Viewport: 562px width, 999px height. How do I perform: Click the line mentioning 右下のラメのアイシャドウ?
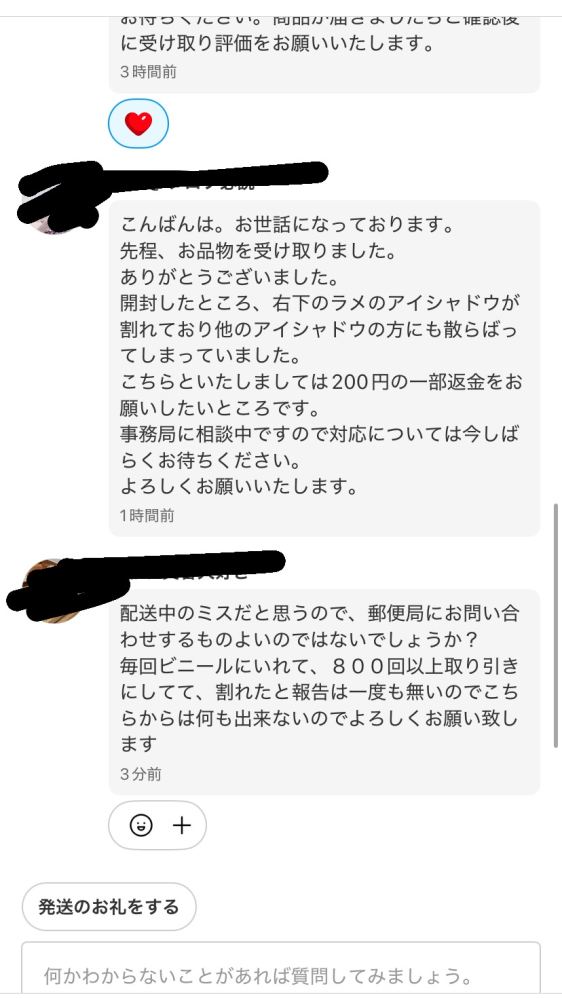tap(320, 302)
